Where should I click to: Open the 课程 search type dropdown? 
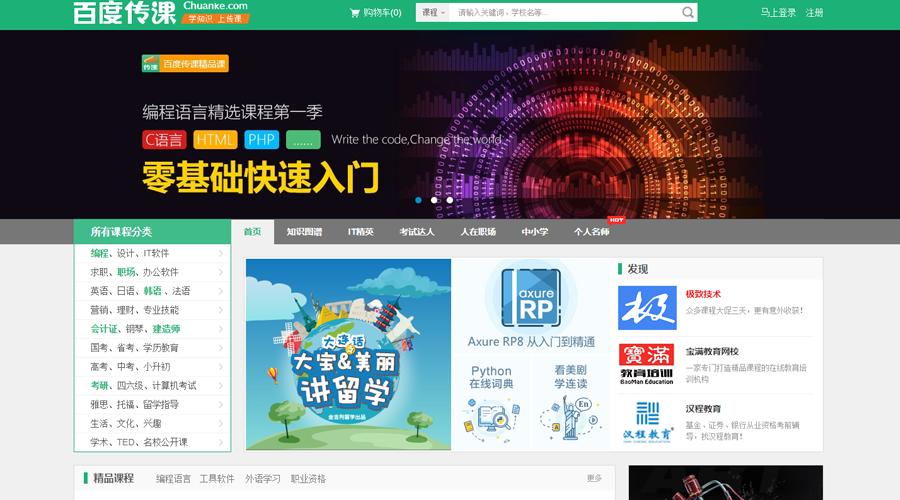[x=433, y=12]
